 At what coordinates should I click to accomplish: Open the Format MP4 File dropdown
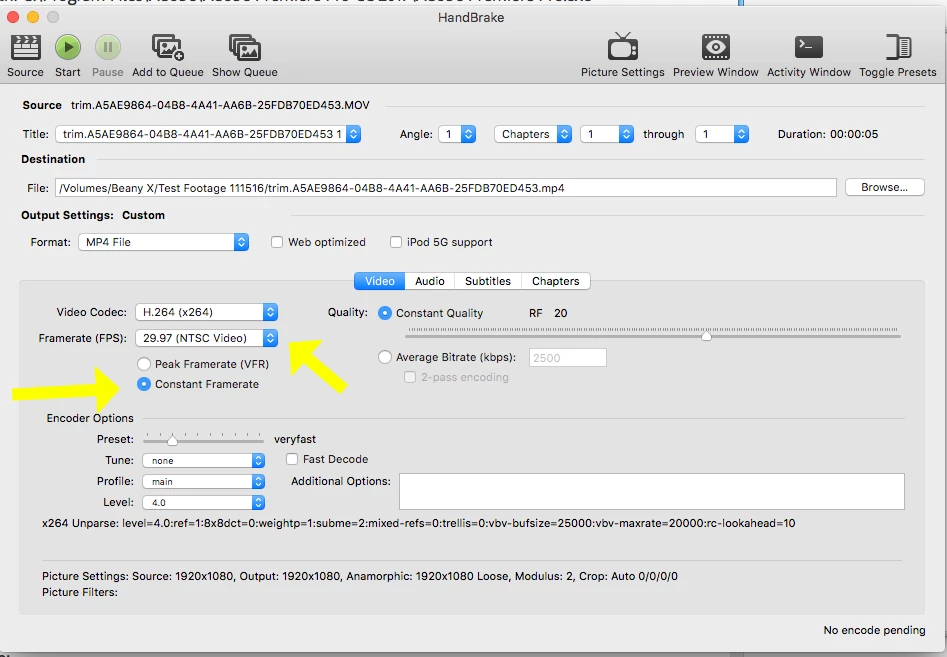click(164, 242)
